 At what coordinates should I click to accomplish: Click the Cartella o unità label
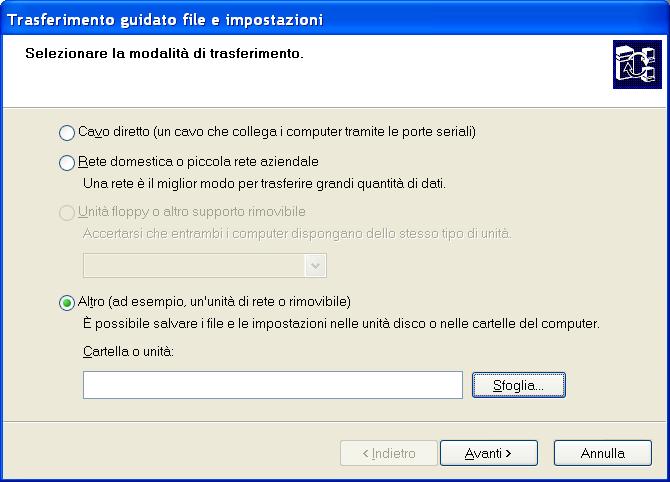[129, 353]
